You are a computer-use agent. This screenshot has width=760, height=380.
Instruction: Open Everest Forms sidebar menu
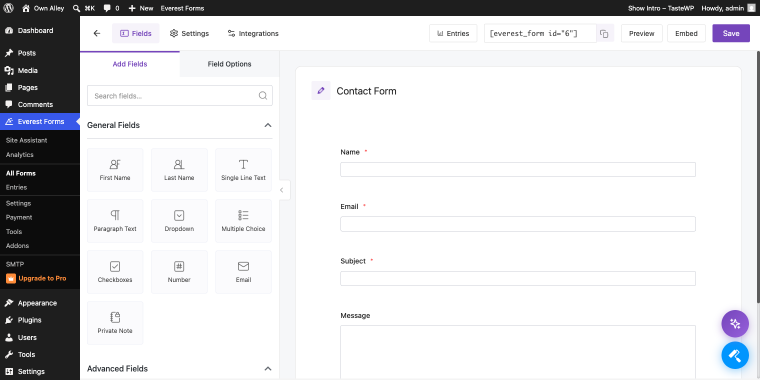[x=40, y=121]
